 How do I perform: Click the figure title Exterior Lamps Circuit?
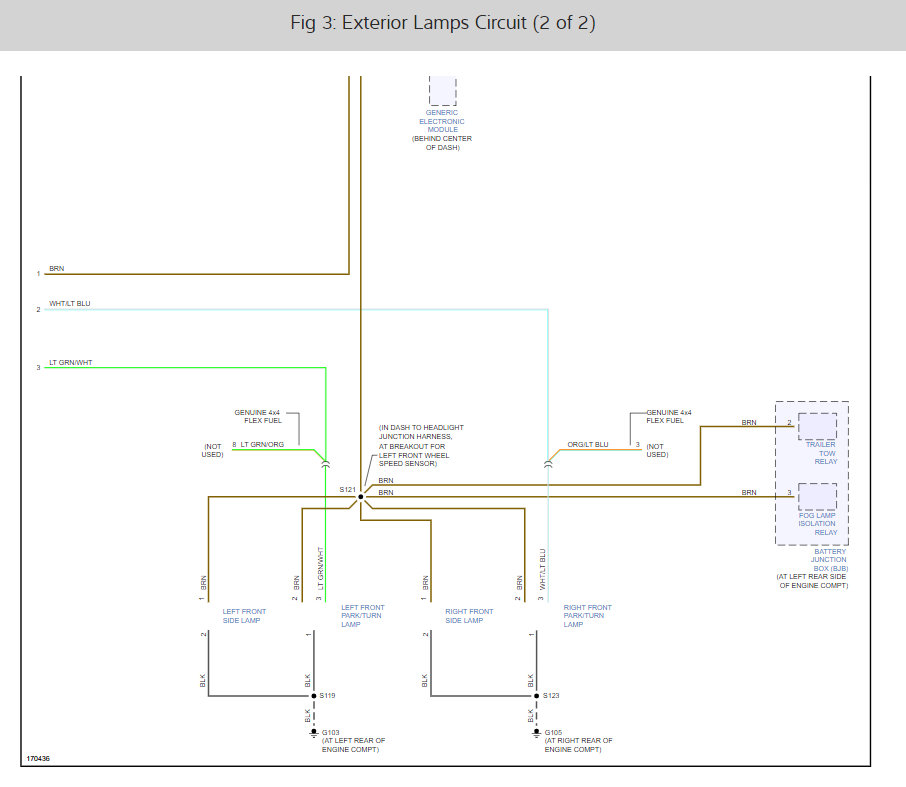443,23
